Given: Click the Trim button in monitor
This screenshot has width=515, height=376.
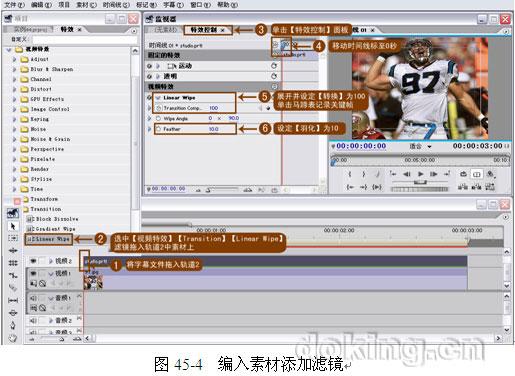Looking at the screenshot, I should (490, 187).
